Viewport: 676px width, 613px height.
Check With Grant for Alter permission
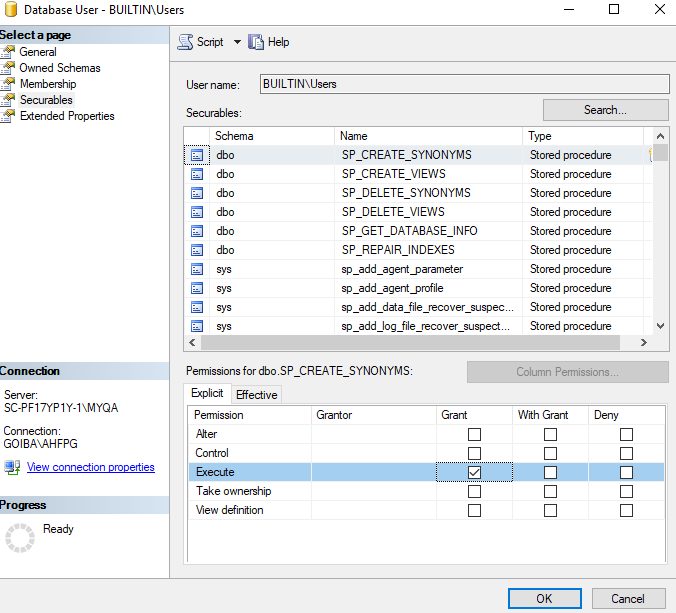pyautogui.click(x=550, y=435)
